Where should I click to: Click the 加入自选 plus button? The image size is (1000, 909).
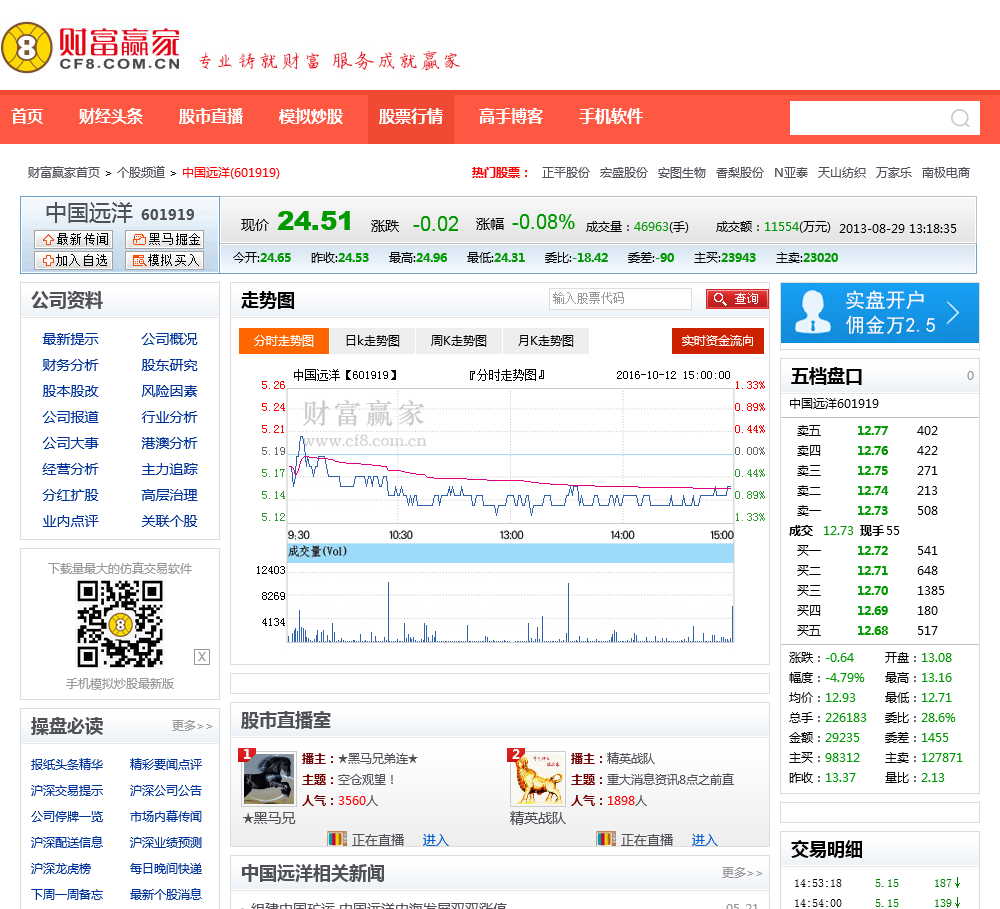(74, 260)
